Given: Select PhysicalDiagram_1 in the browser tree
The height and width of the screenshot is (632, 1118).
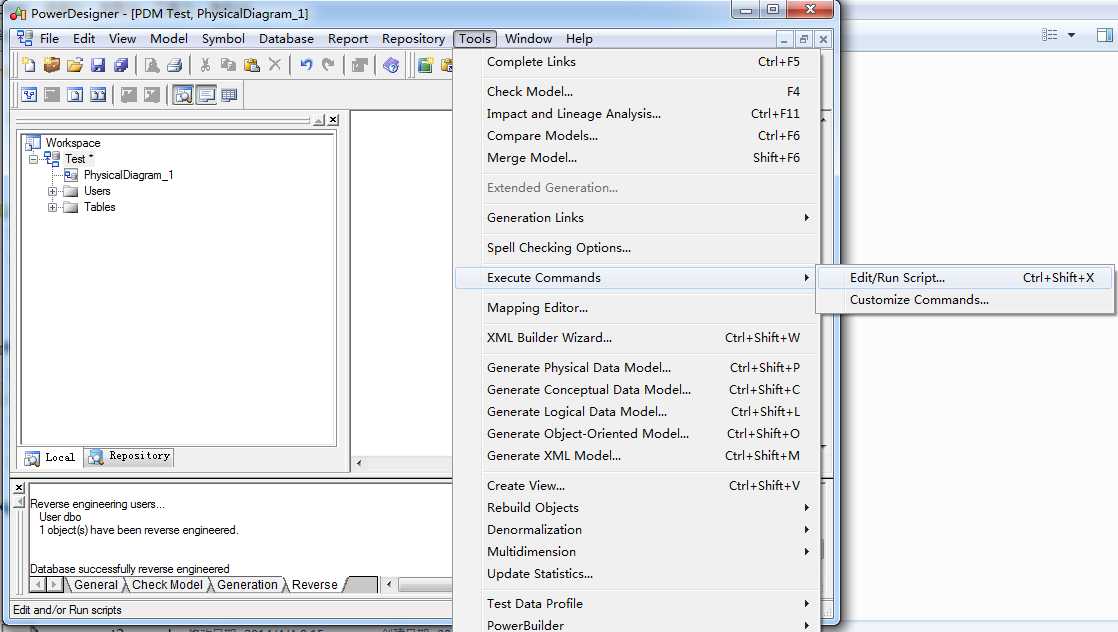Looking at the screenshot, I should 128,175.
